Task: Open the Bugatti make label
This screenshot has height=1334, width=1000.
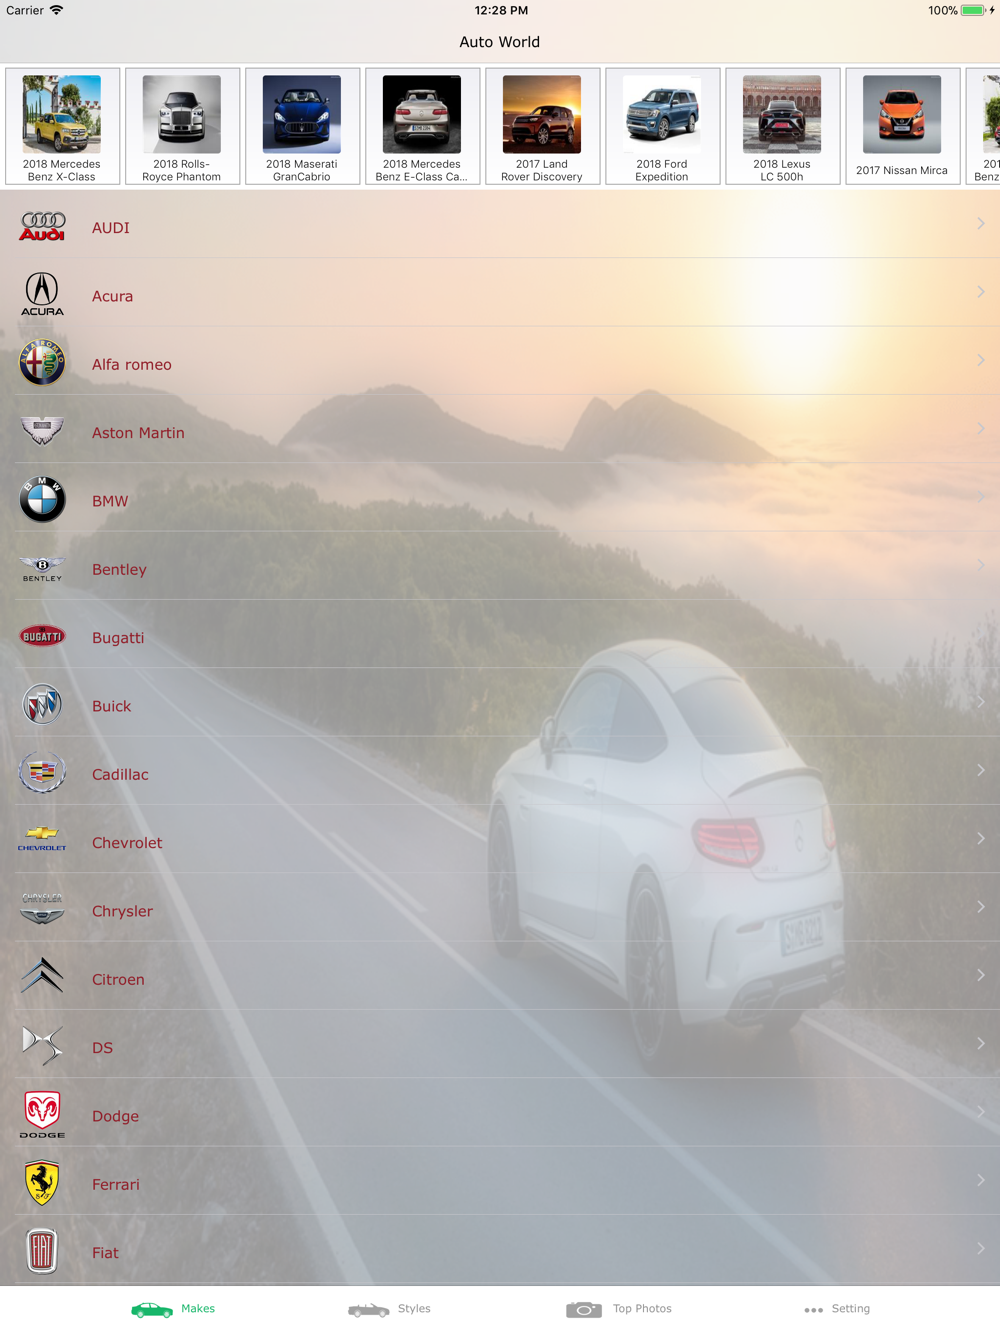Action: [118, 638]
